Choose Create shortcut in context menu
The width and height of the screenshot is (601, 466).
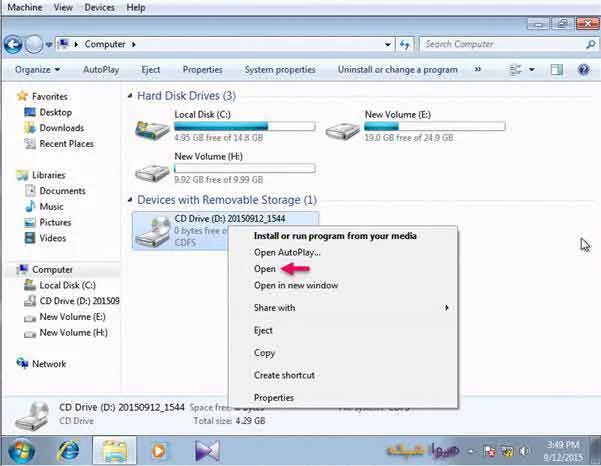pyautogui.click(x=284, y=376)
